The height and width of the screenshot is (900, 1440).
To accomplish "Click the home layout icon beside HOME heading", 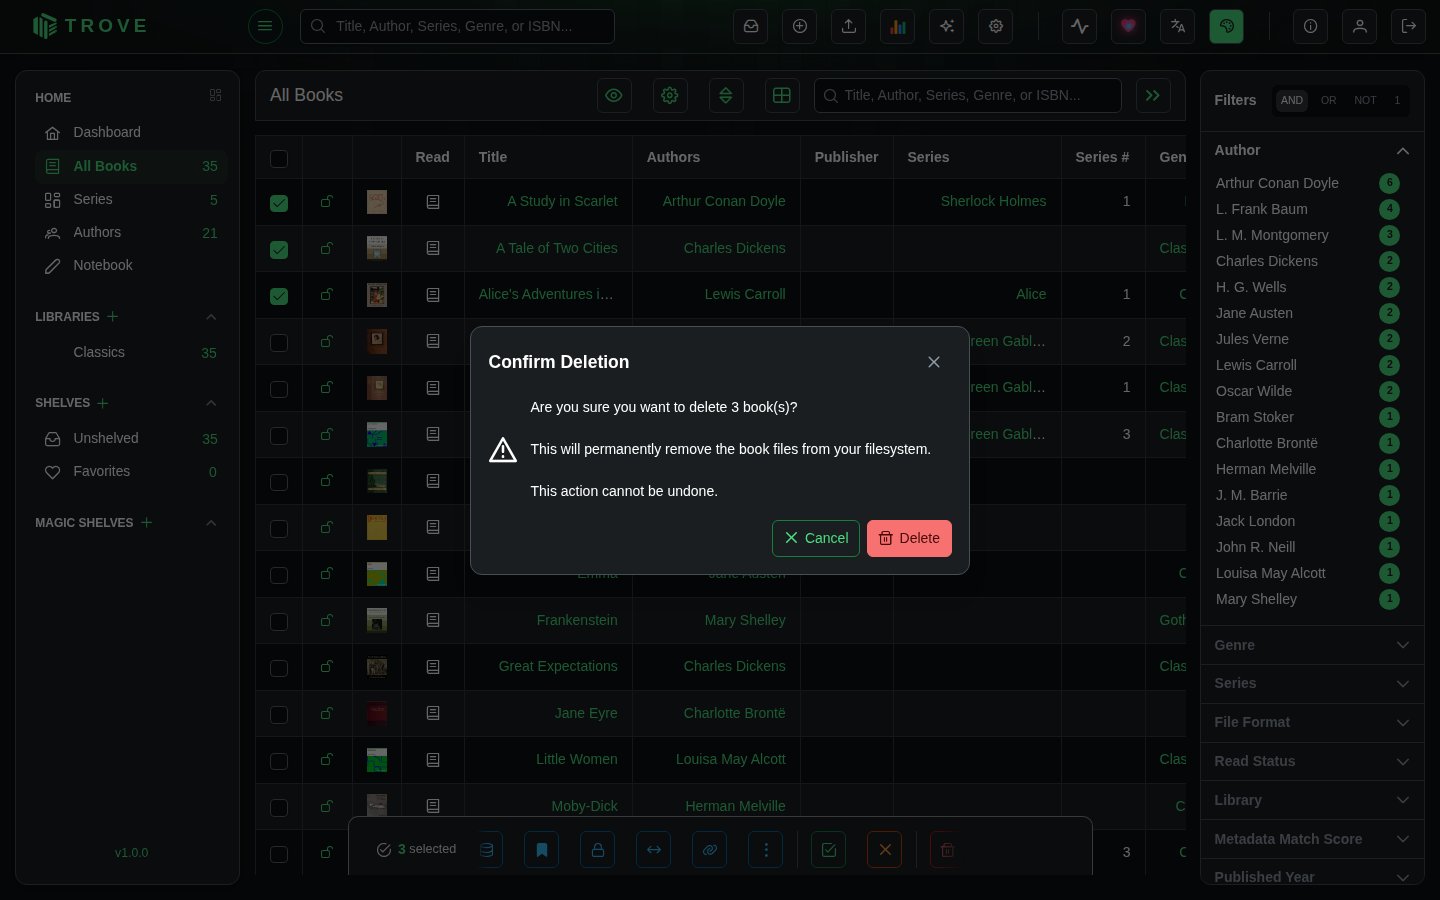I will [215, 96].
